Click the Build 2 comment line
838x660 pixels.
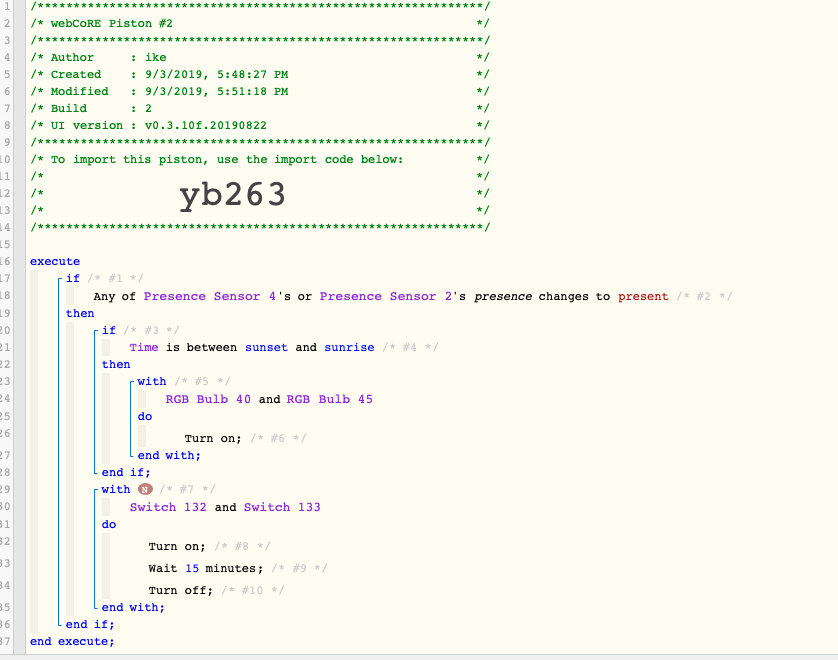coord(260,108)
